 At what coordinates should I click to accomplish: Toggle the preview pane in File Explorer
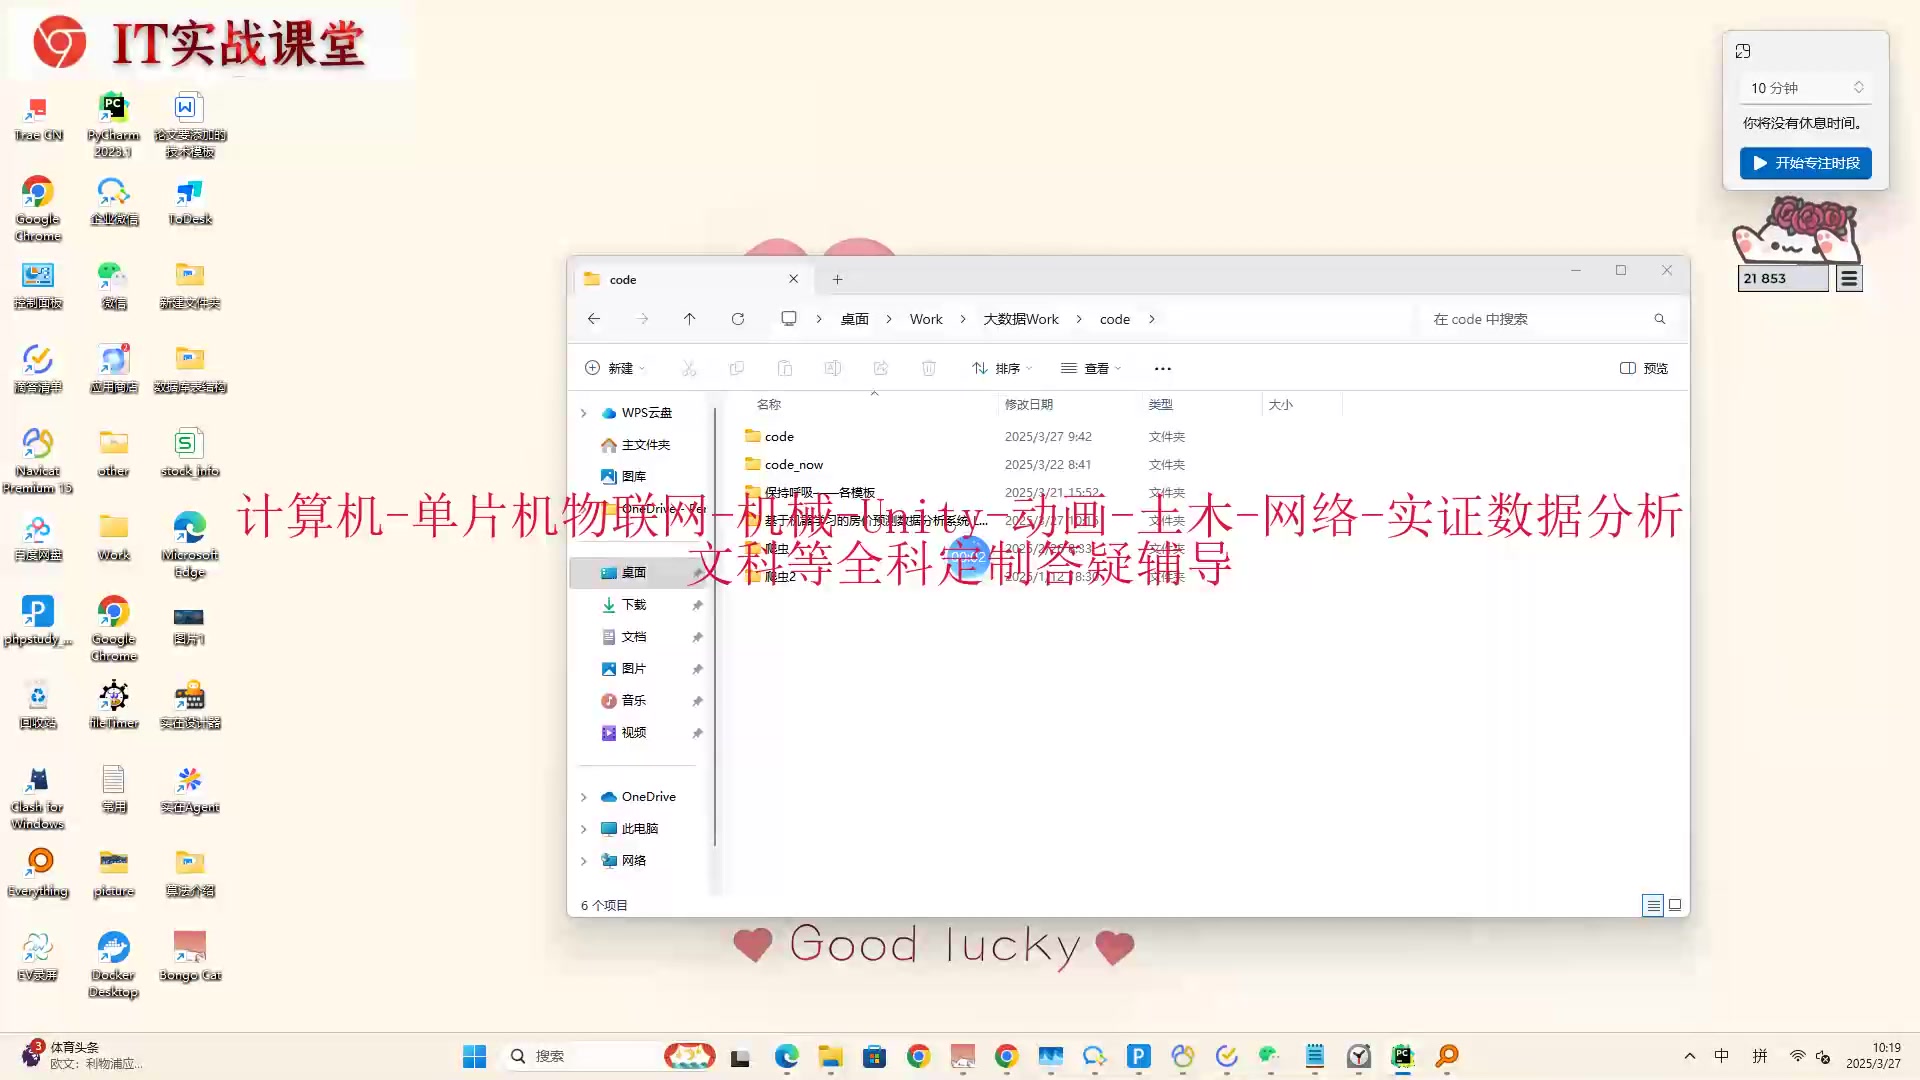(1643, 368)
